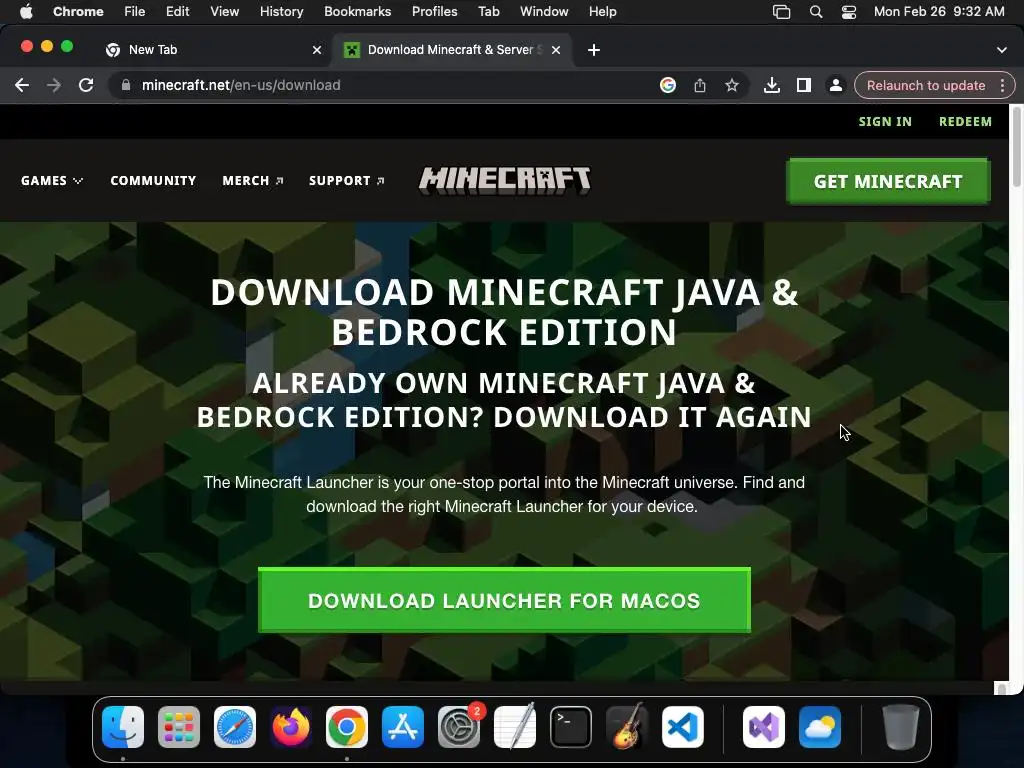Expand the tab search chevron

(x=1002, y=50)
